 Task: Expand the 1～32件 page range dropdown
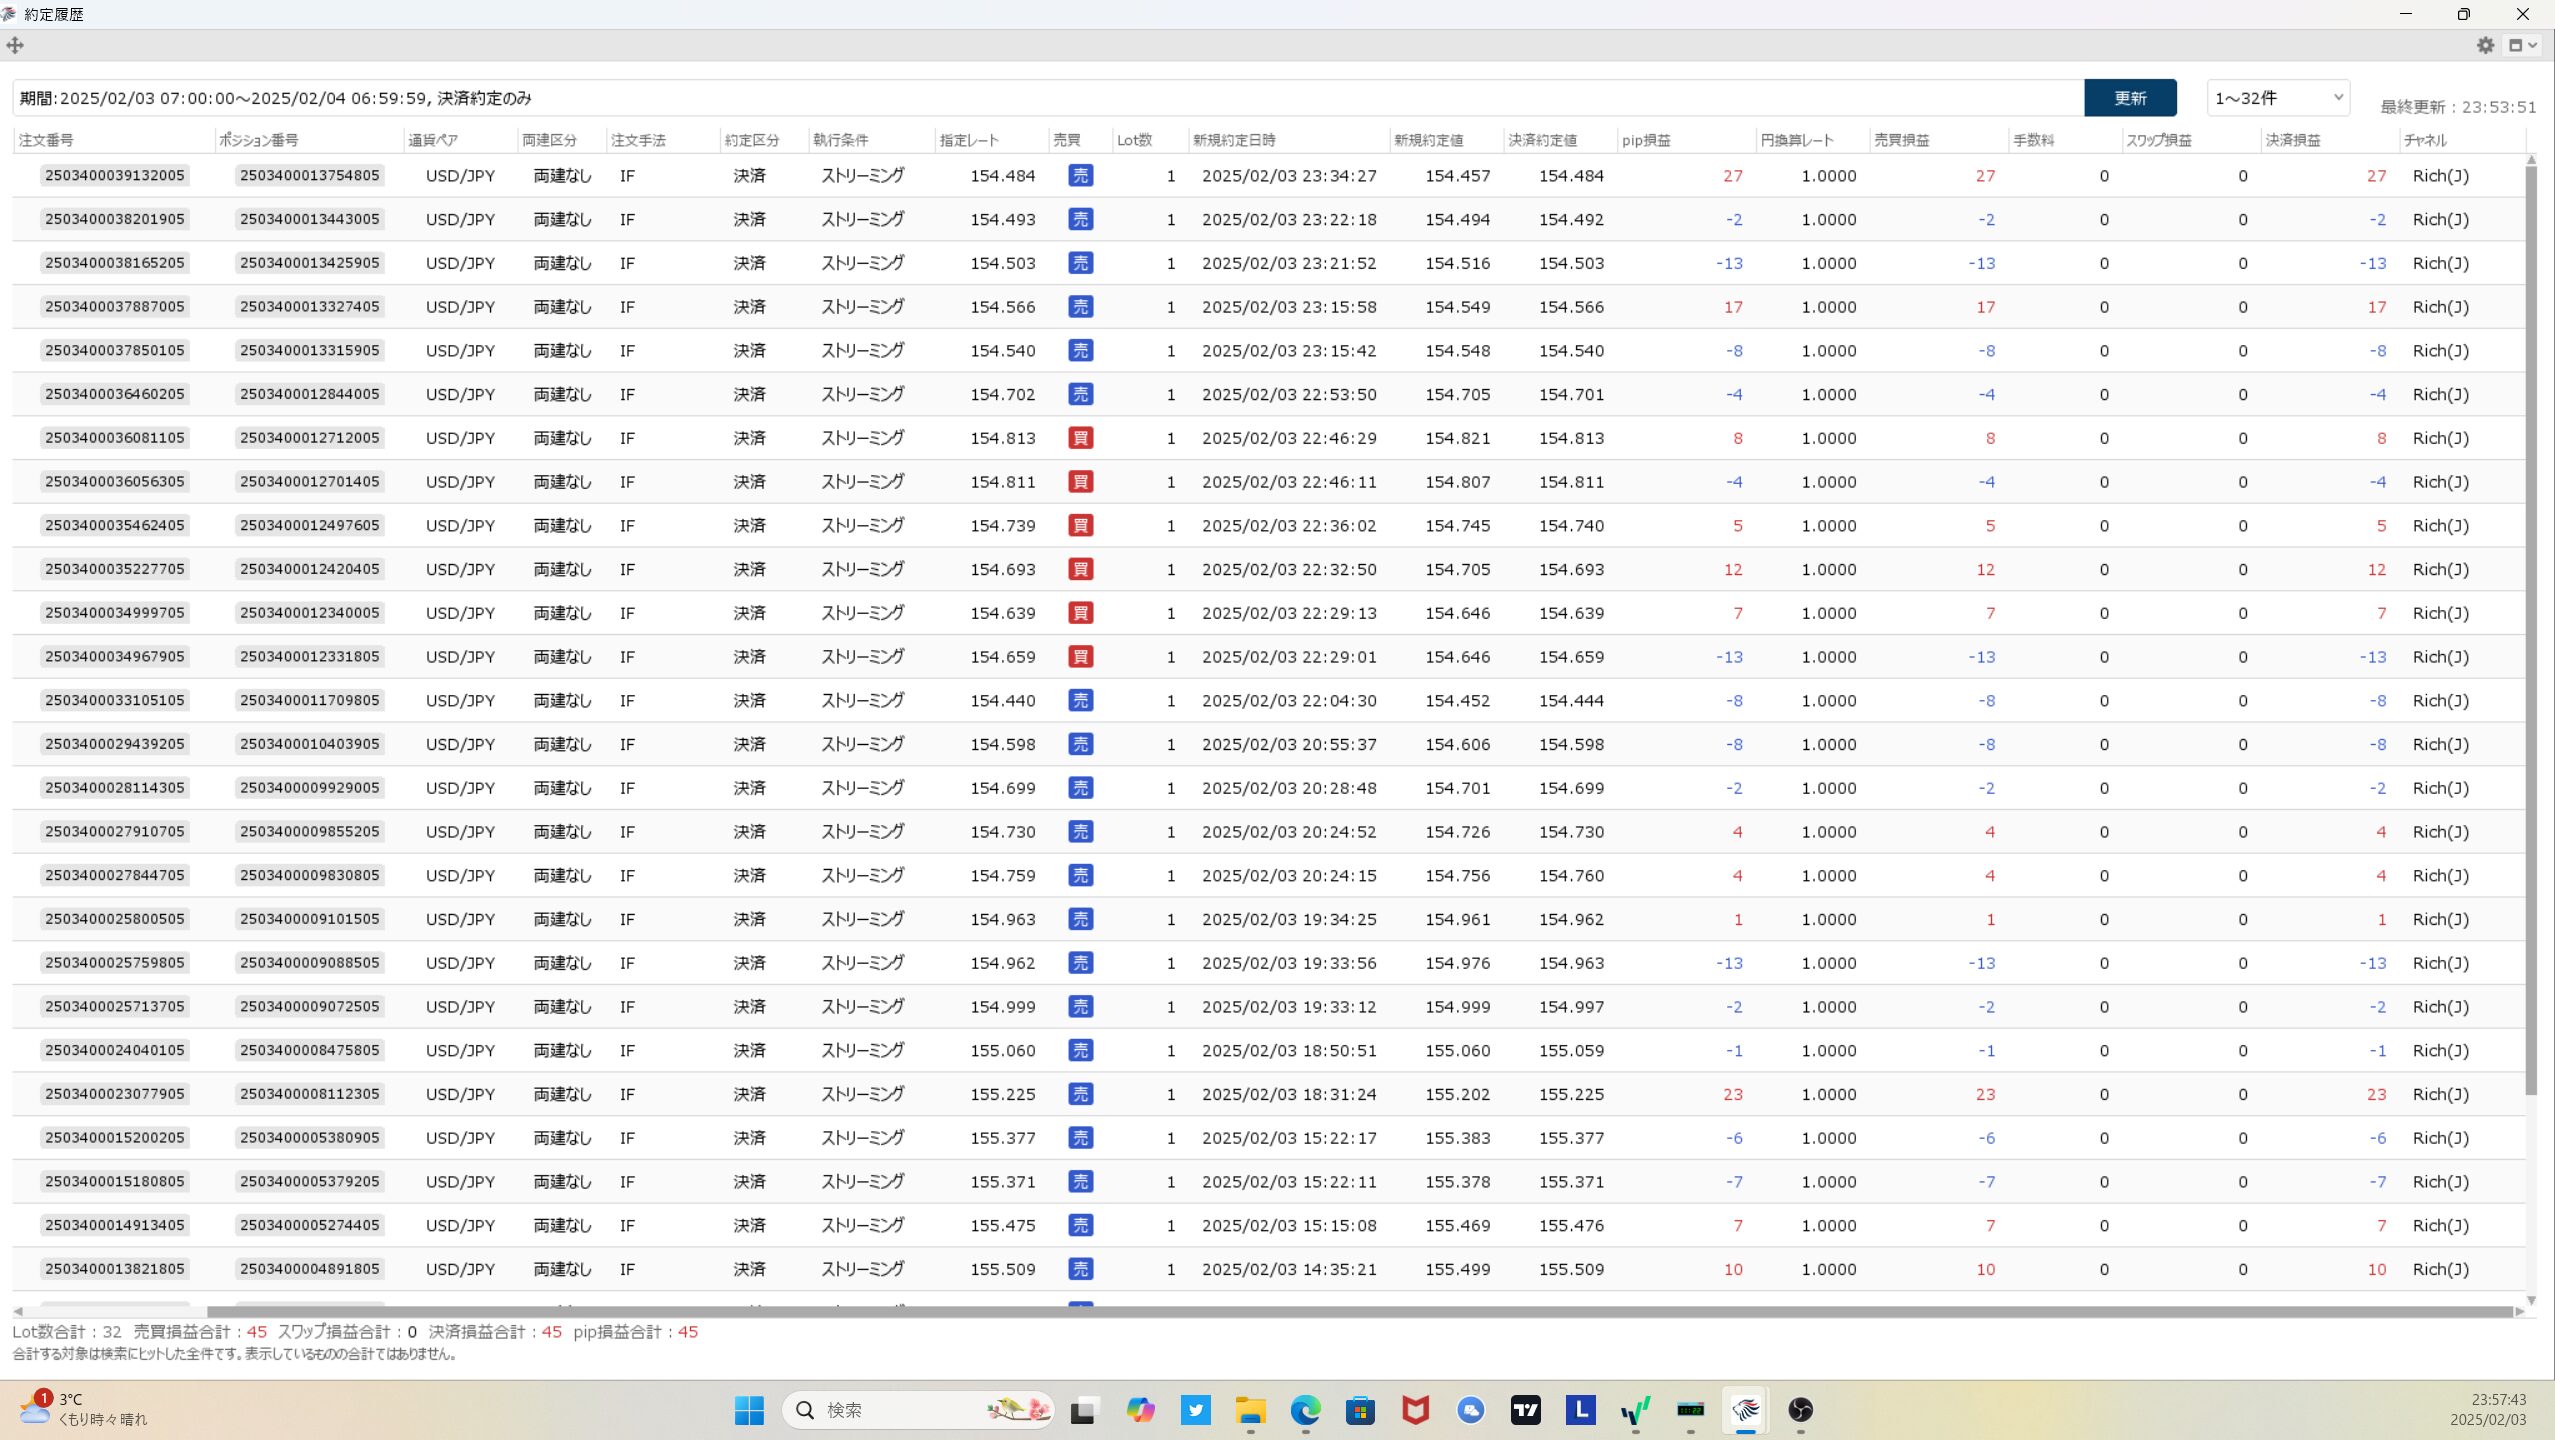pos(2277,98)
